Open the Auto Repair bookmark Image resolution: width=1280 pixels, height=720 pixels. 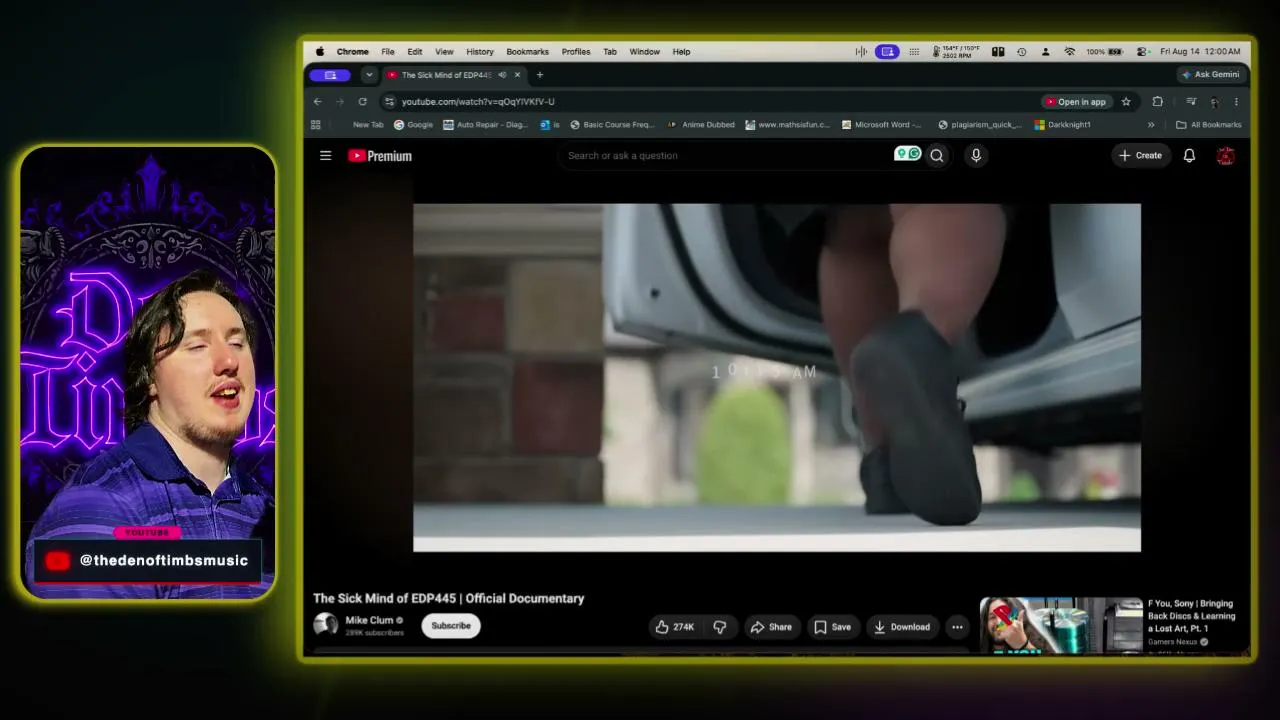point(484,125)
